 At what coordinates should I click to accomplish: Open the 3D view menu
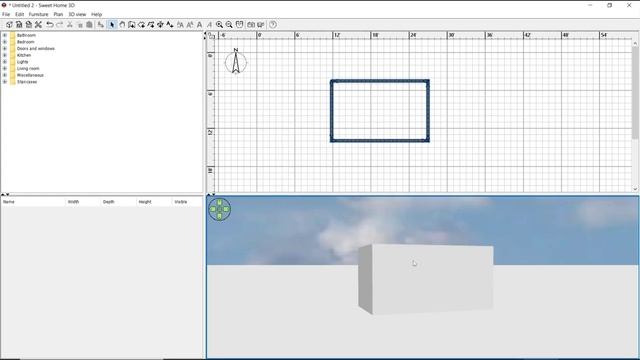pos(77,14)
